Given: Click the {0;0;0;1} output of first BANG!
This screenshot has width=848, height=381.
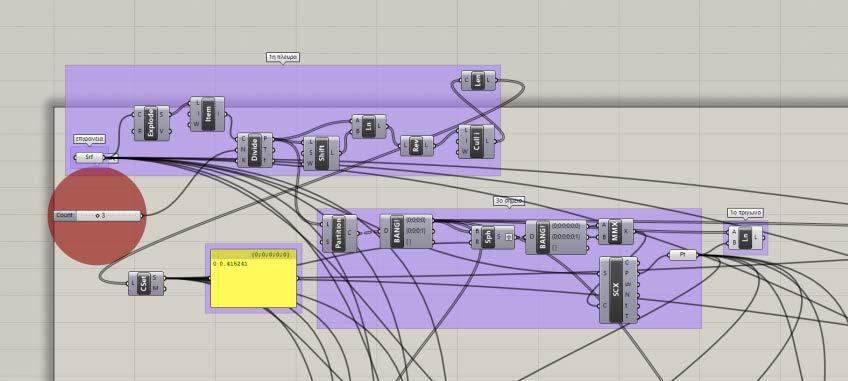Looking at the screenshot, I should (x=415, y=231).
